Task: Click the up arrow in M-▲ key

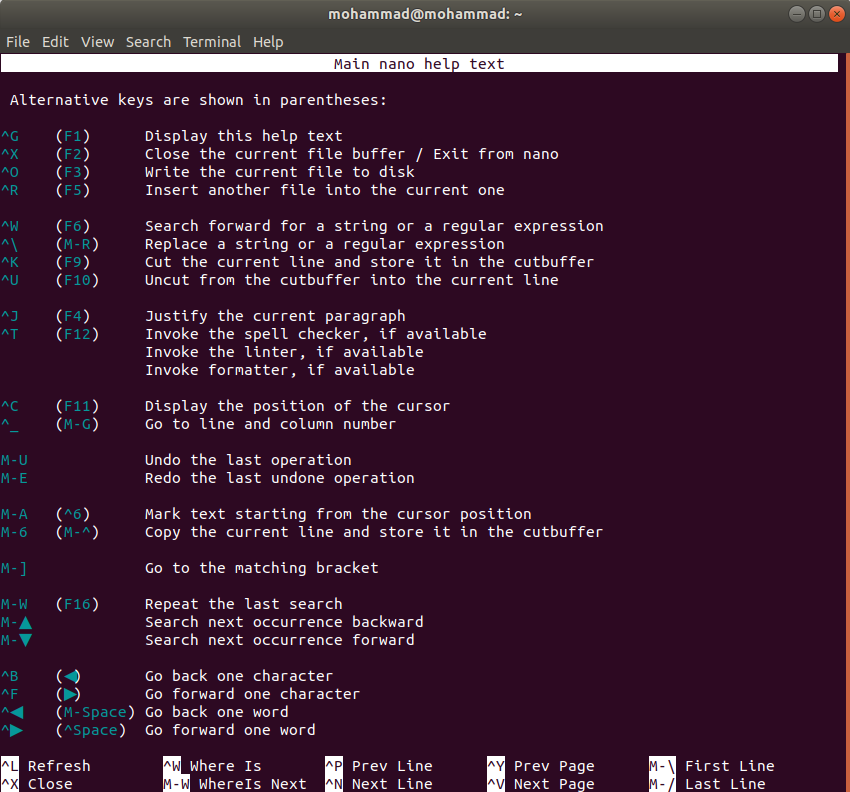Action: tap(25, 622)
